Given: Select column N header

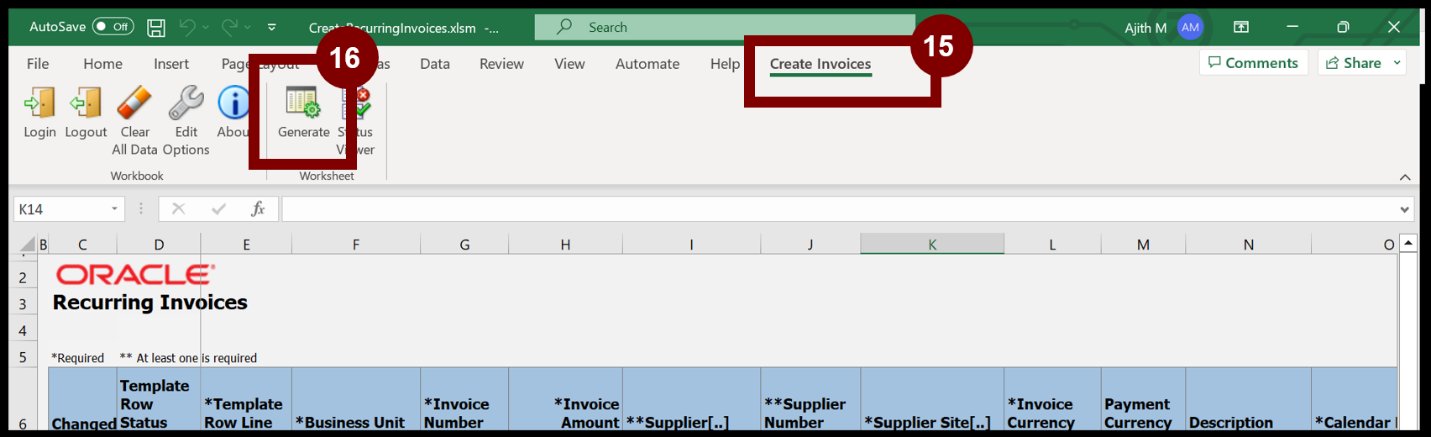Looking at the screenshot, I should (1249, 244).
